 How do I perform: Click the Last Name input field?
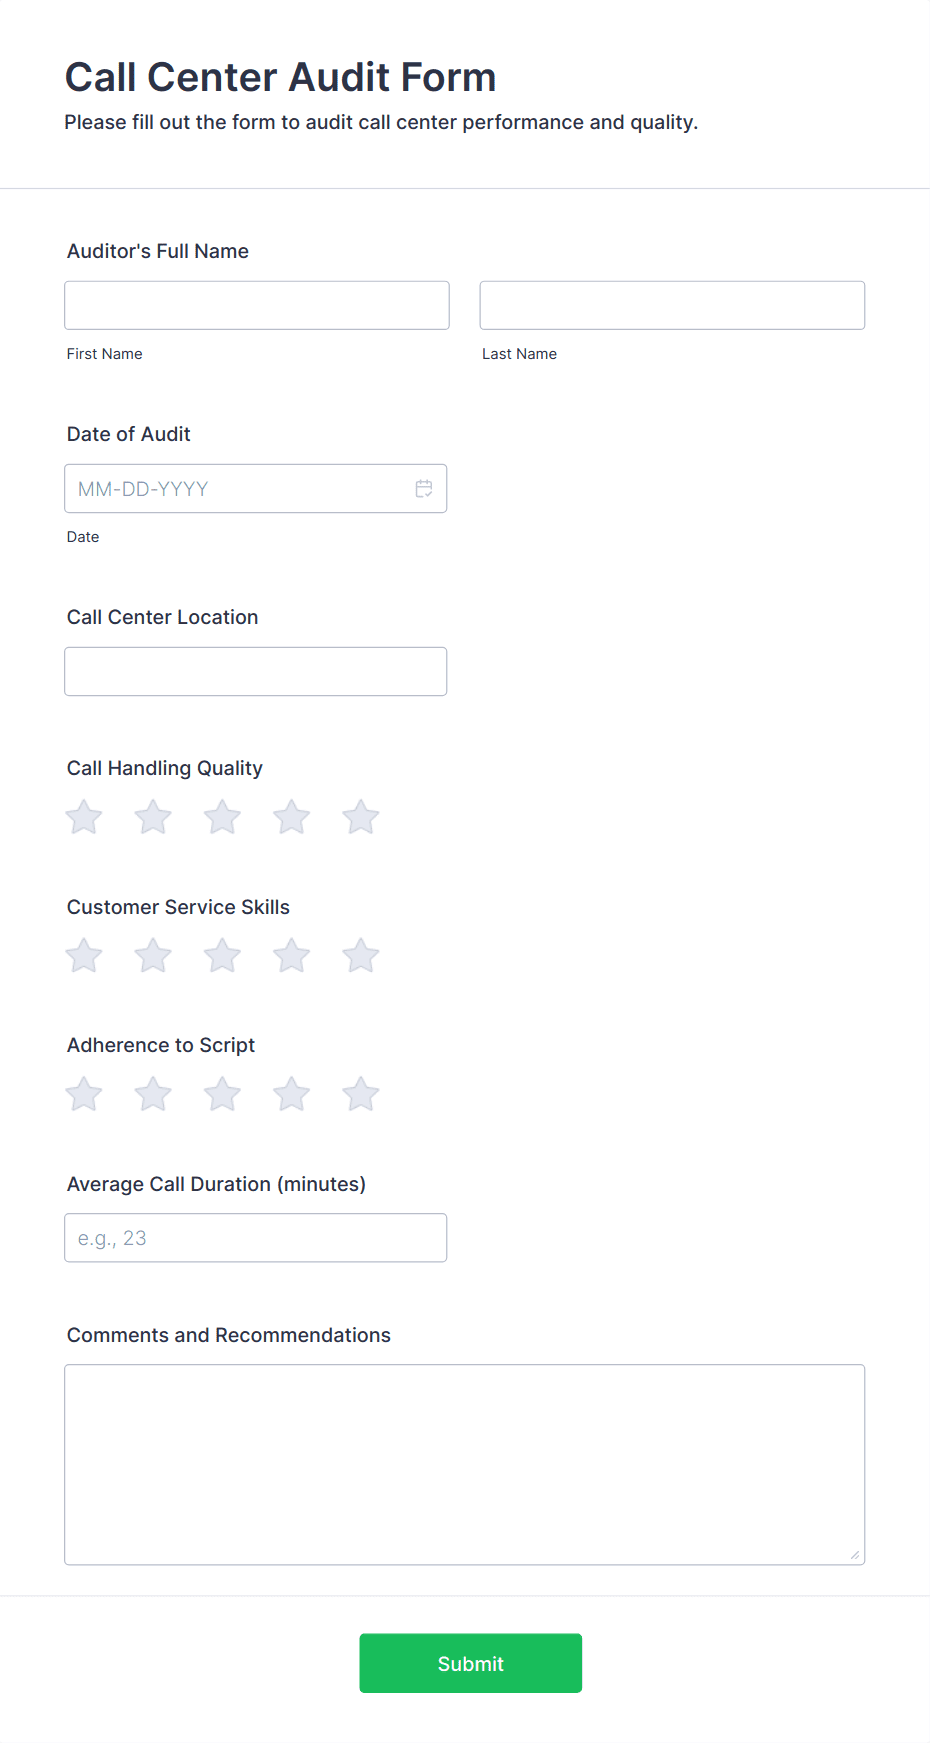(x=671, y=304)
